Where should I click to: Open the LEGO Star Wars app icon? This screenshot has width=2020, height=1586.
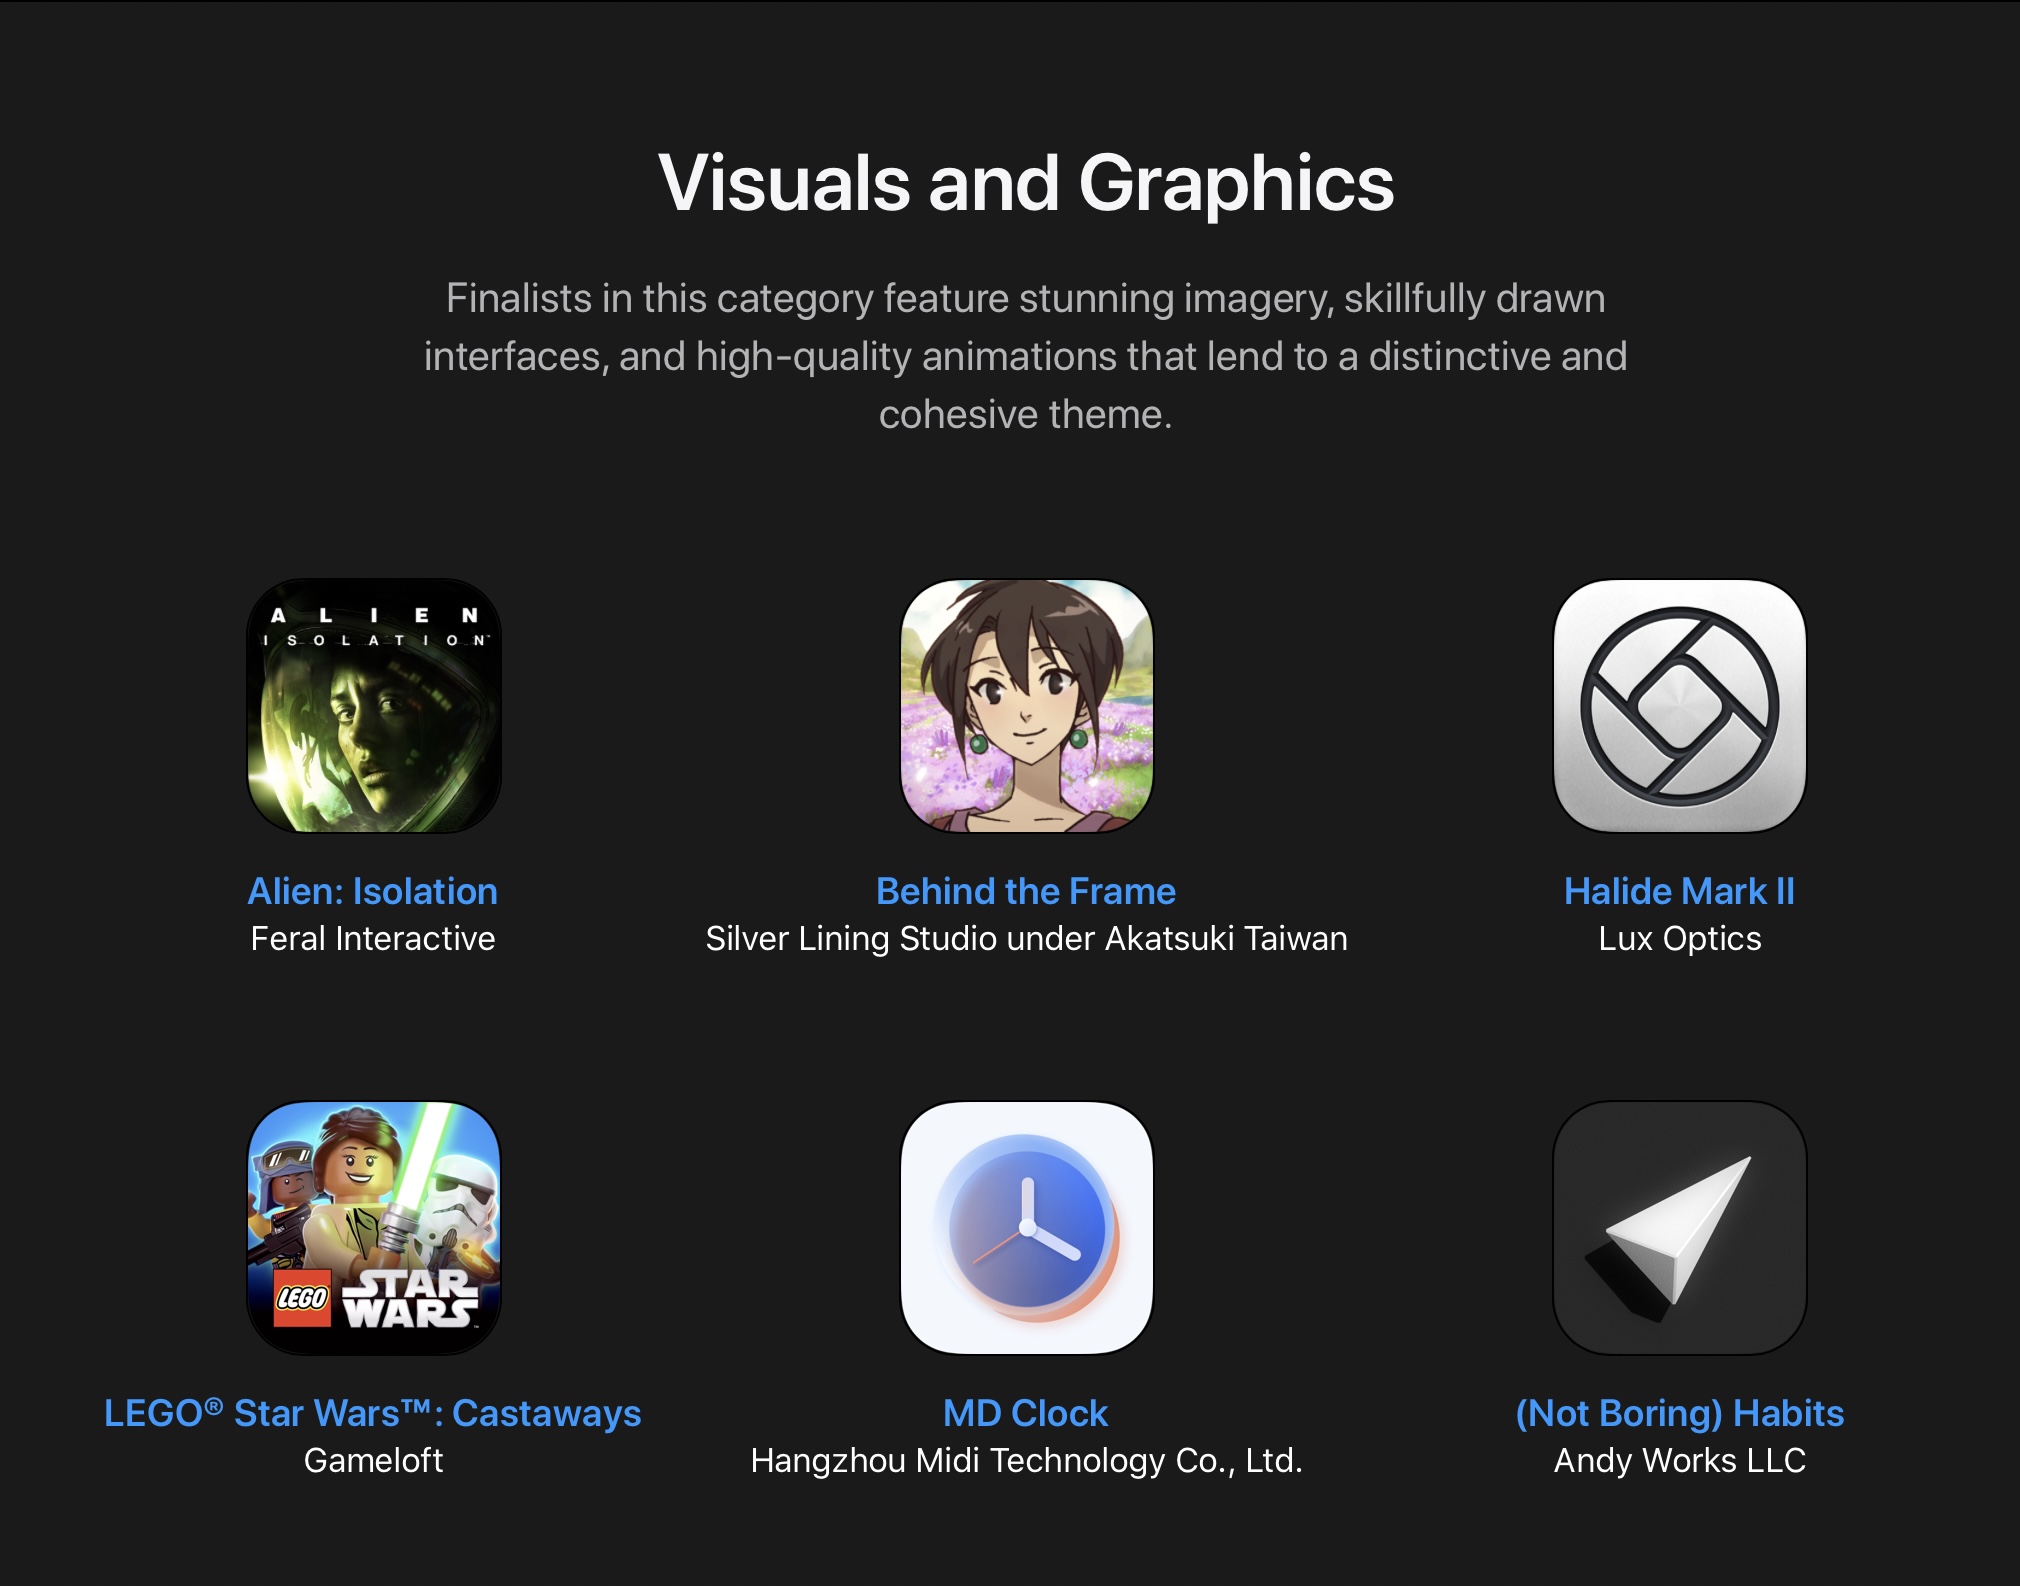374,1228
